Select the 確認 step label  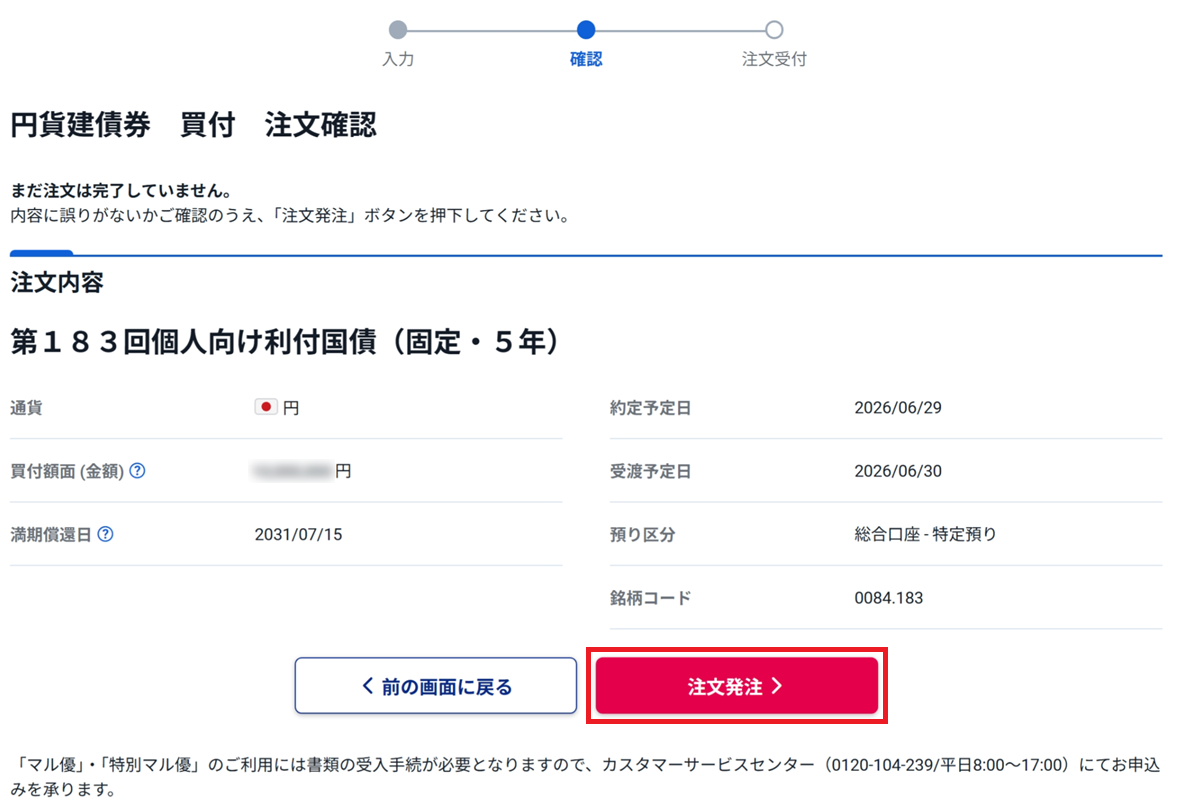pos(586,59)
